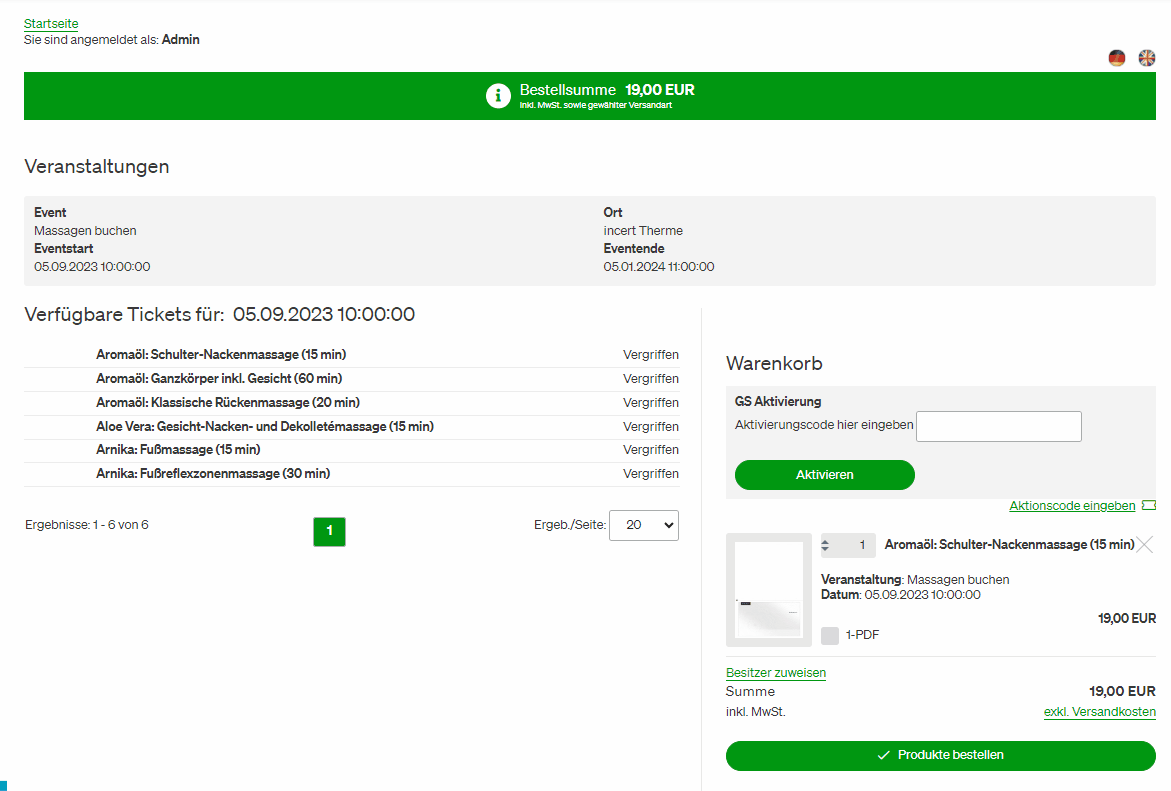This screenshot has height=791, width=1171.
Task: Click Eventende date 05.01.2024 11:00:00
Action: point(659,267)
